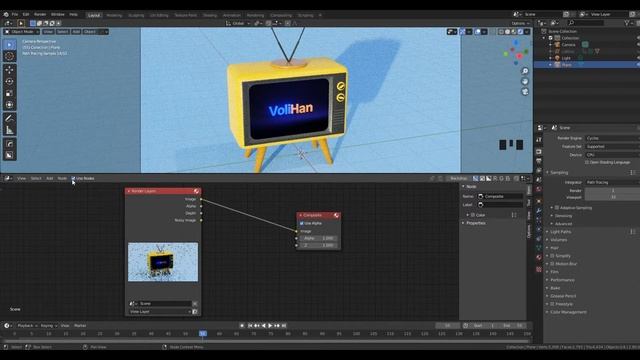The height and width of the screenshot is (360, 640).
Task: Open the Output properties tab icon
Action: [x=539, y=161]
